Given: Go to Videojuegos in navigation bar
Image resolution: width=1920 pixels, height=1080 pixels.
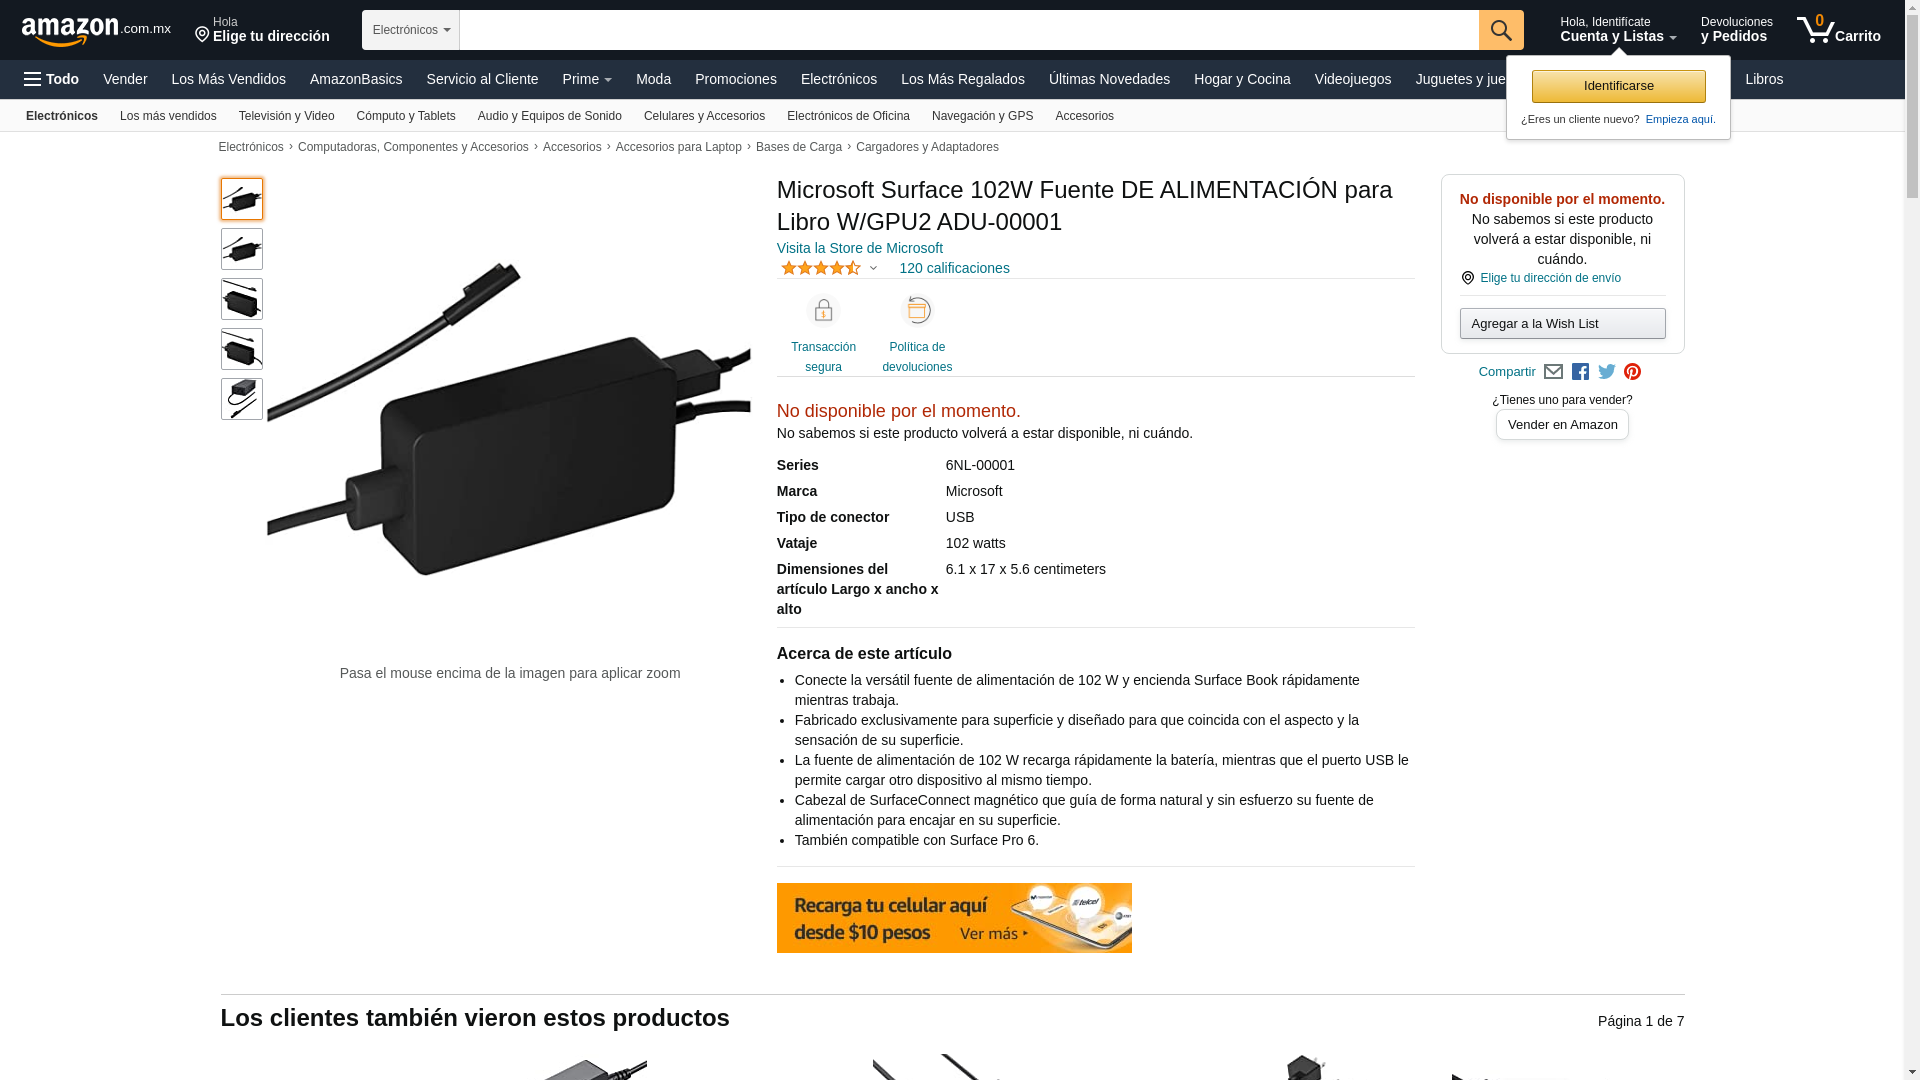Looking at the screenshot, I should click(x=1352, y=79).
